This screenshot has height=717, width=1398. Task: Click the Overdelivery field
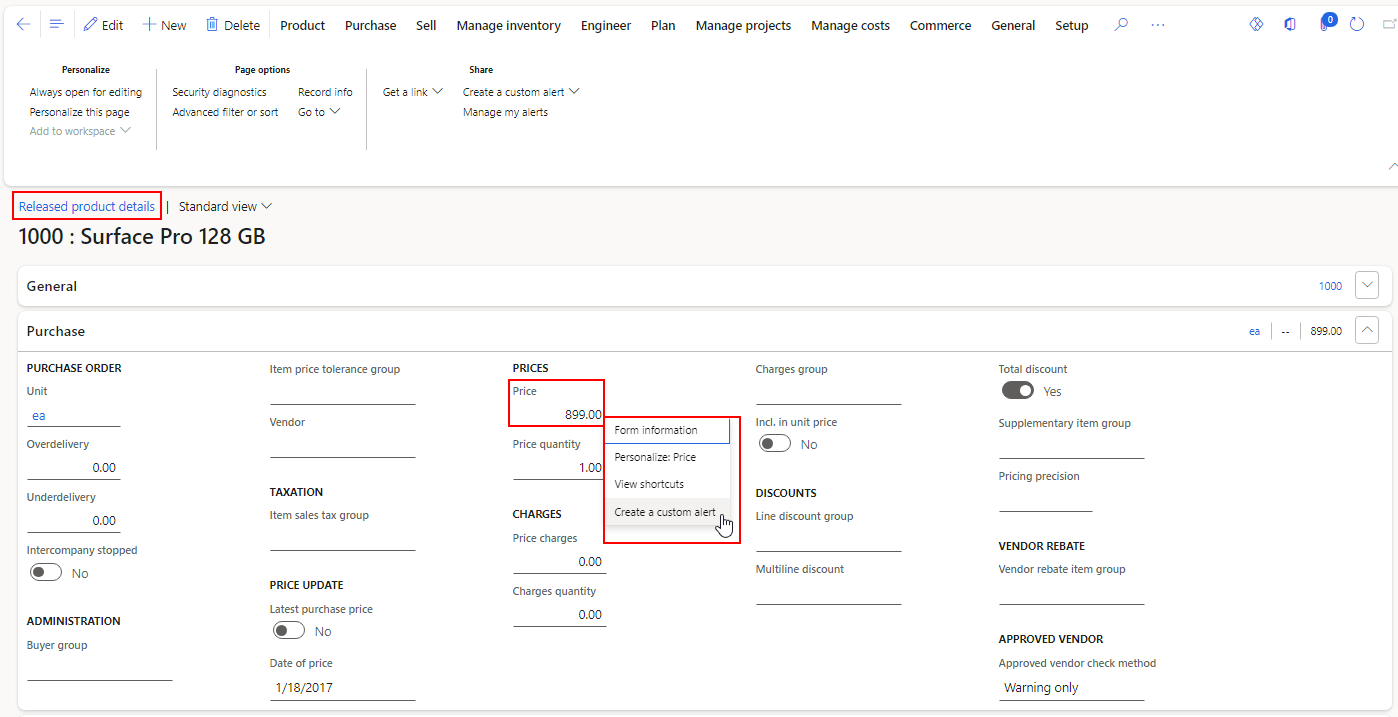point(73,467)
